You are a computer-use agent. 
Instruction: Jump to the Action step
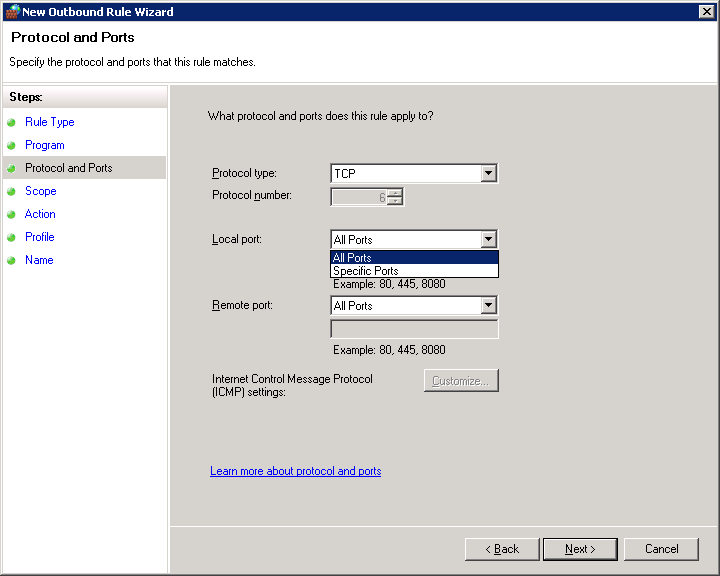click(40, 214)
